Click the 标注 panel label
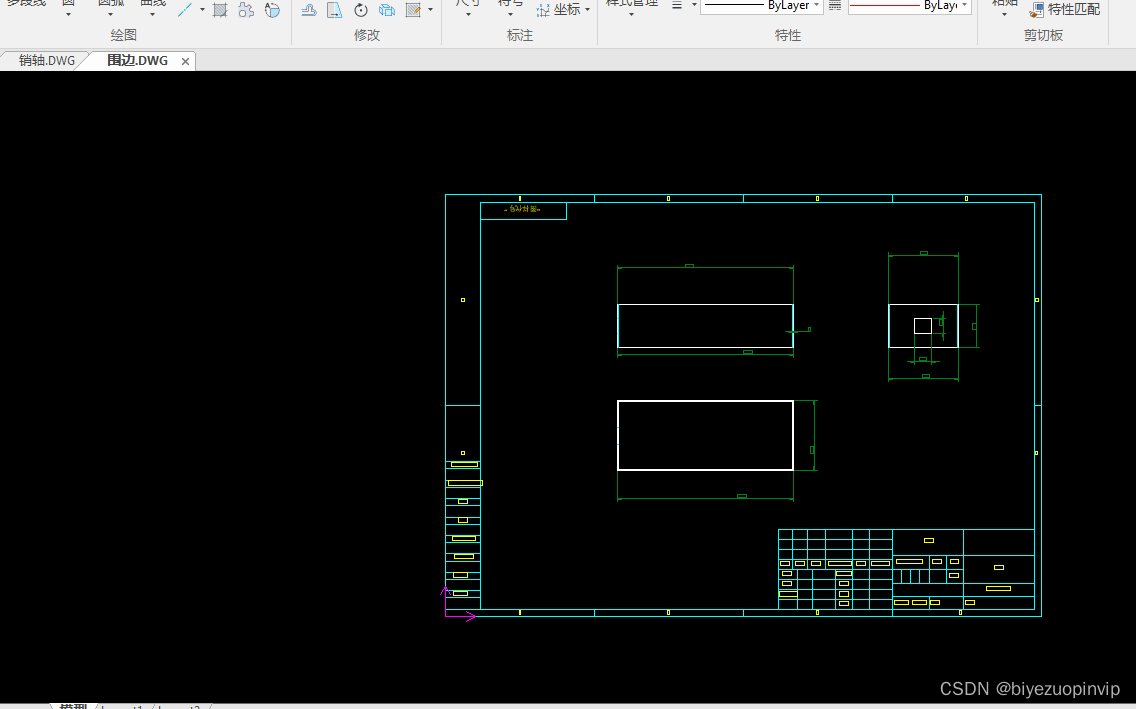Viewport: 1136px width, 709px height. click(x=519, y=35)
